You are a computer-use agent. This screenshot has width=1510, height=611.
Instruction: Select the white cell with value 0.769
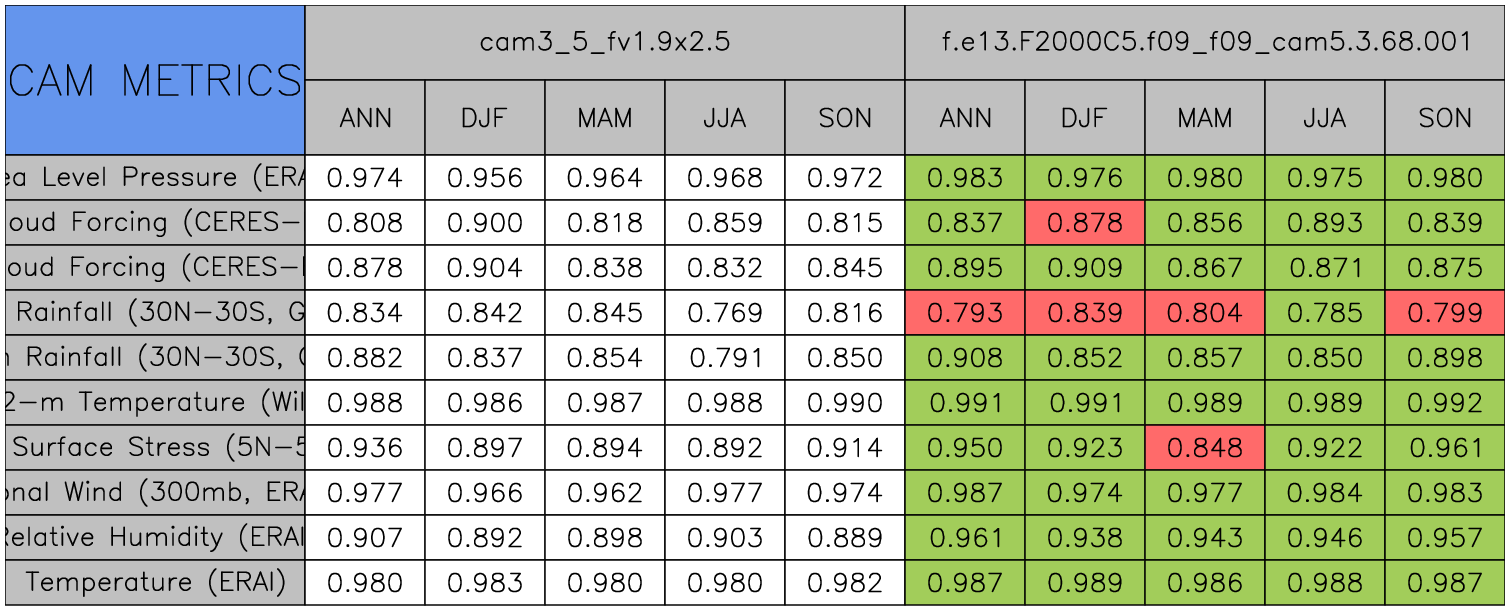tap(725, 313)
